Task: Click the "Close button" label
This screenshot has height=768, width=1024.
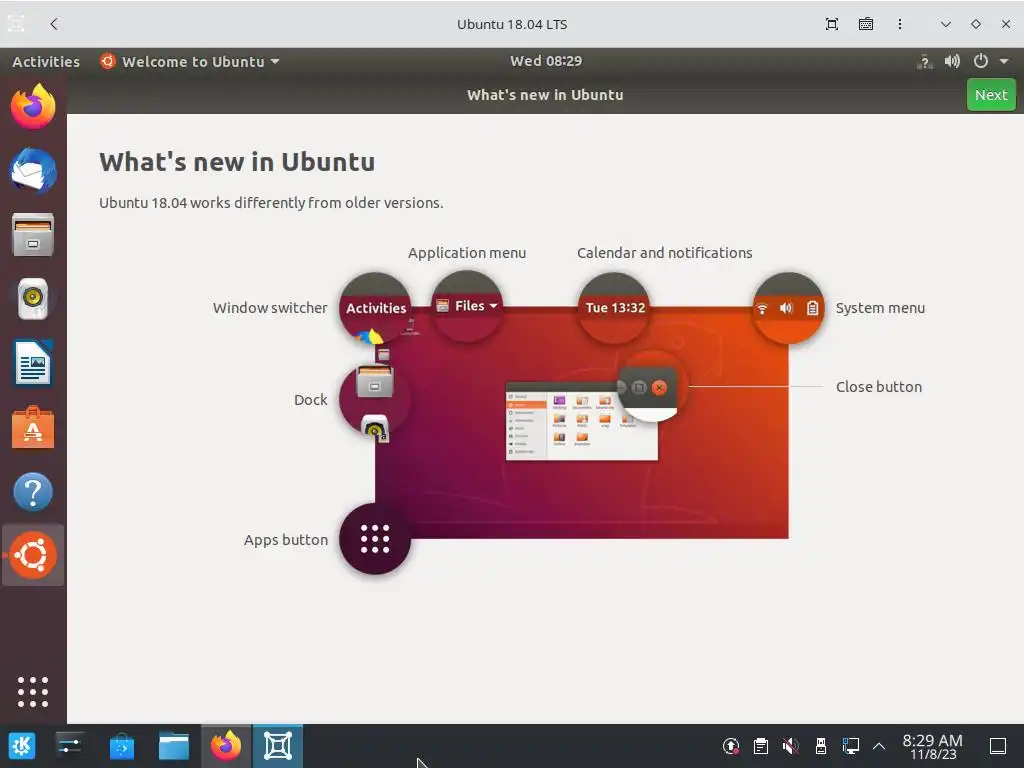Action: (879, 387)
